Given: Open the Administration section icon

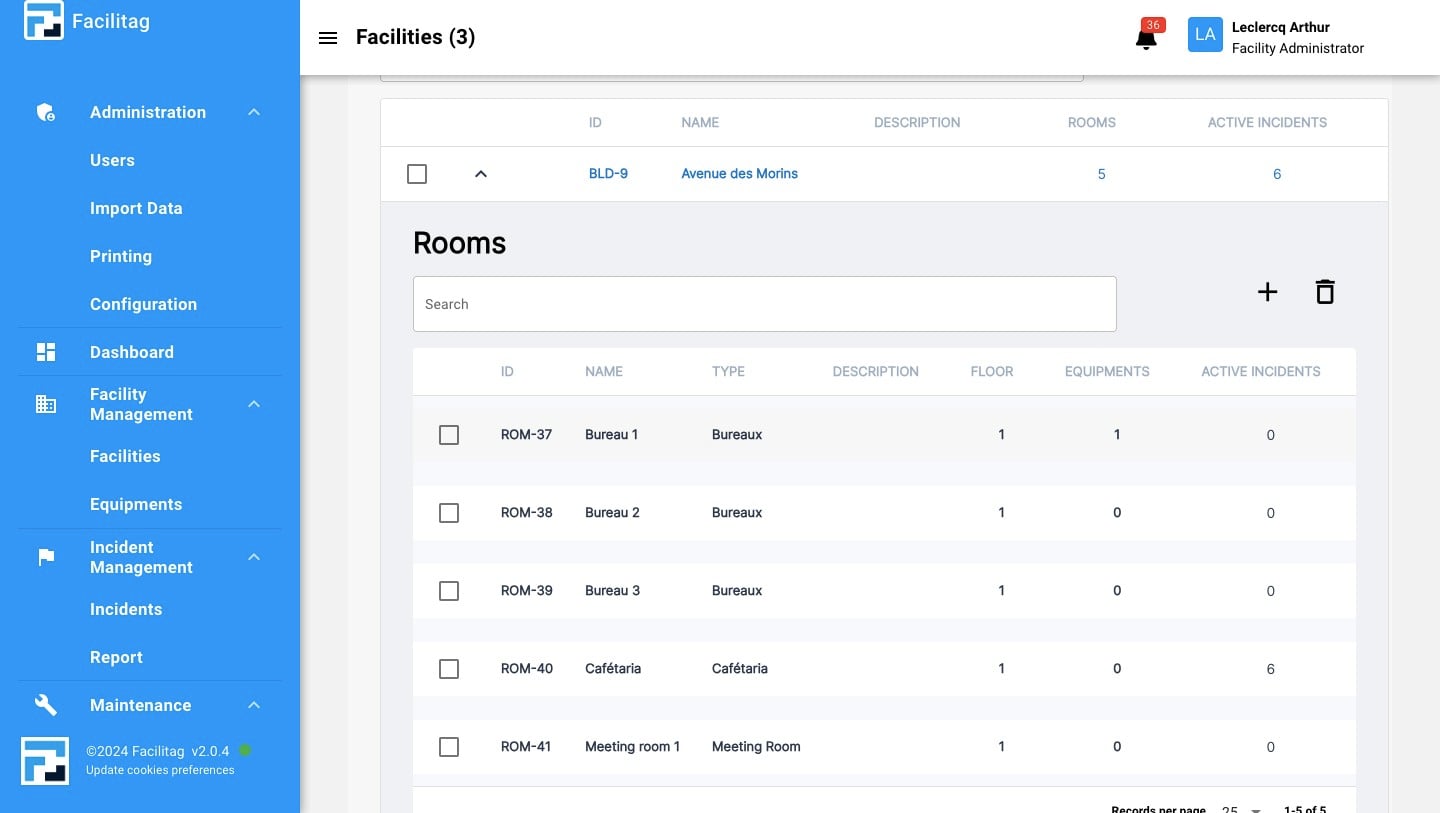Looking at the screenshot, I should pos(45,112).
